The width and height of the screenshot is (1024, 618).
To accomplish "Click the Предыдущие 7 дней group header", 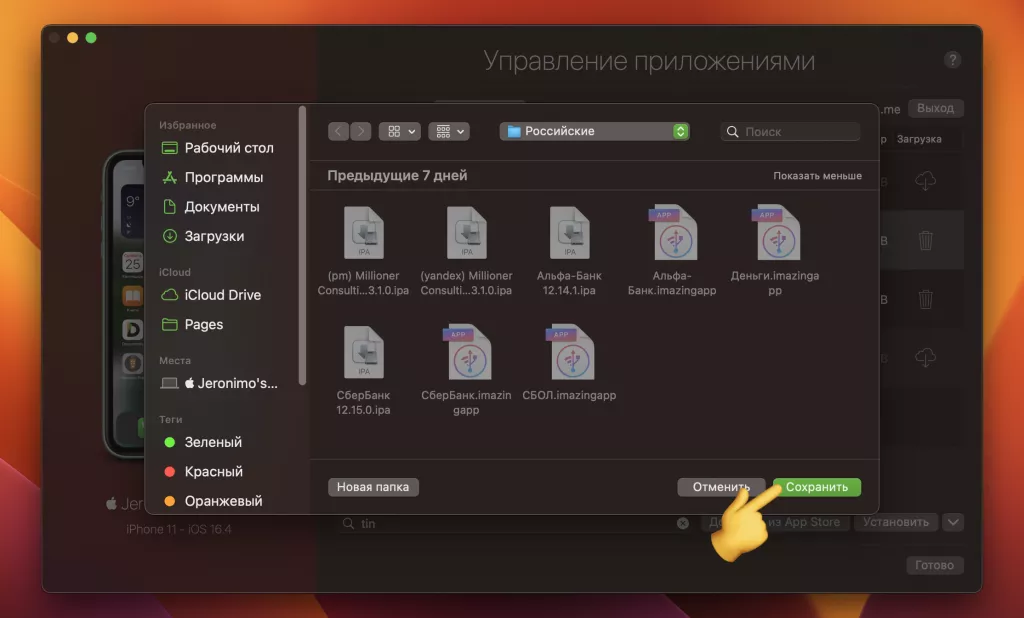I will pos(397,176).
